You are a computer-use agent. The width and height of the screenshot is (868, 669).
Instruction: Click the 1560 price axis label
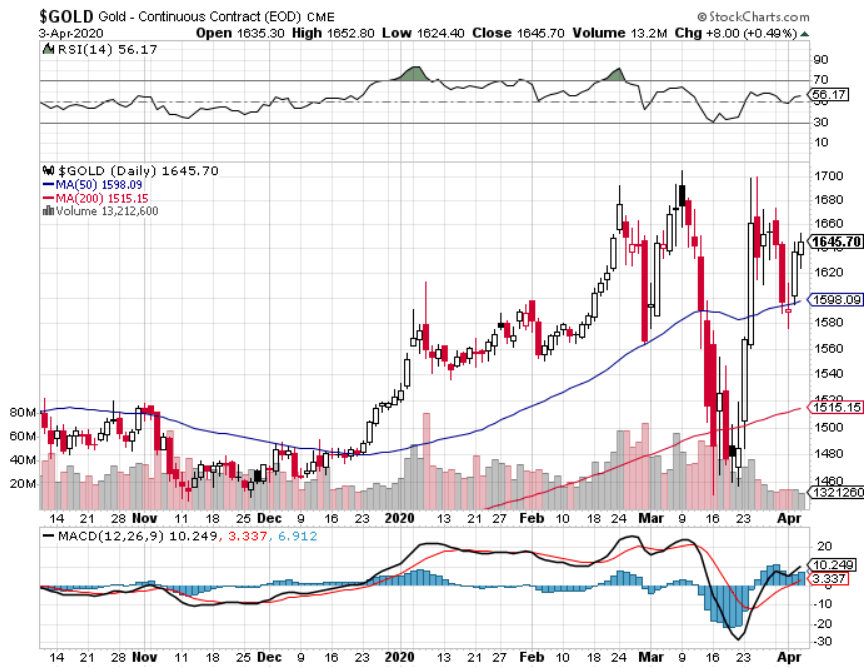coord(829,348)
